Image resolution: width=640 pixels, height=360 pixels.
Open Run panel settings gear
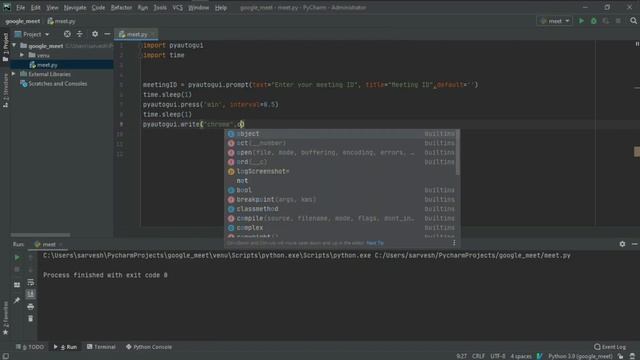622,244
